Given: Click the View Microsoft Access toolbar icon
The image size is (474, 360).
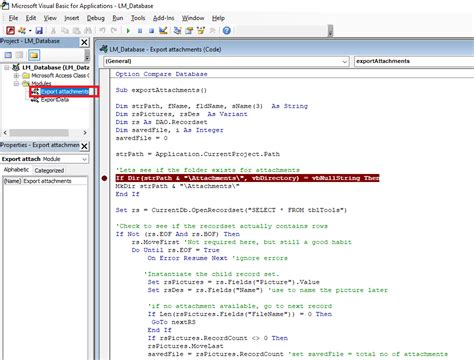Looking at the screenshot, I should pos(10,31).
